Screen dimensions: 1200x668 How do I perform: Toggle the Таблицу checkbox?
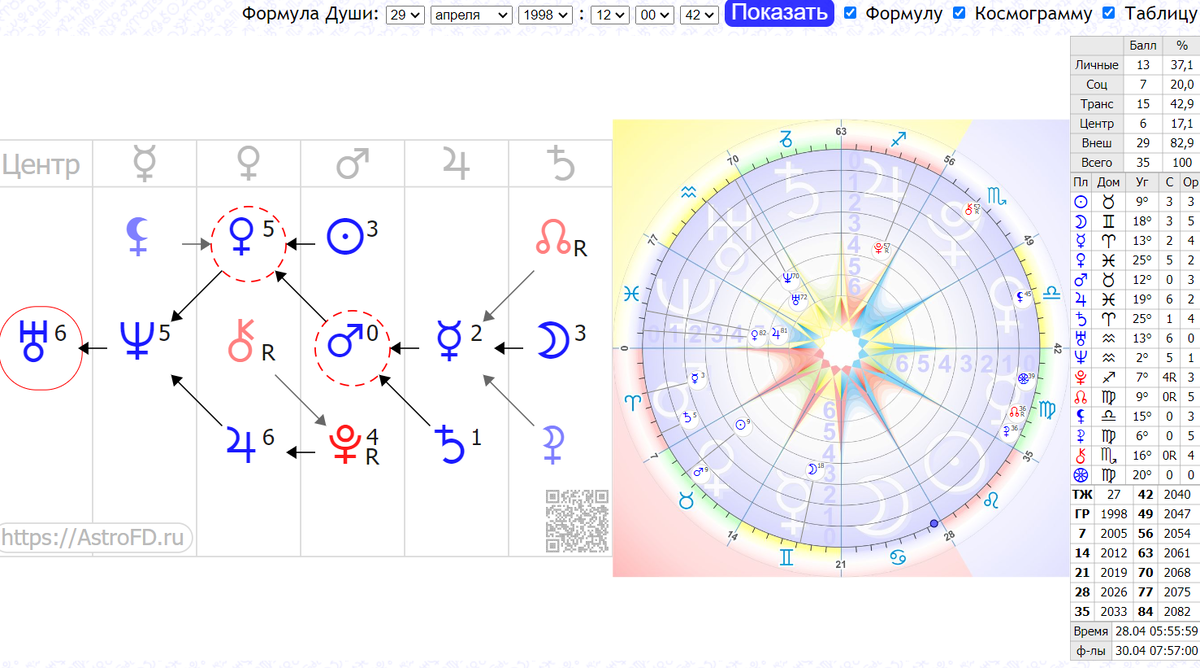[x=1108, y=13]
